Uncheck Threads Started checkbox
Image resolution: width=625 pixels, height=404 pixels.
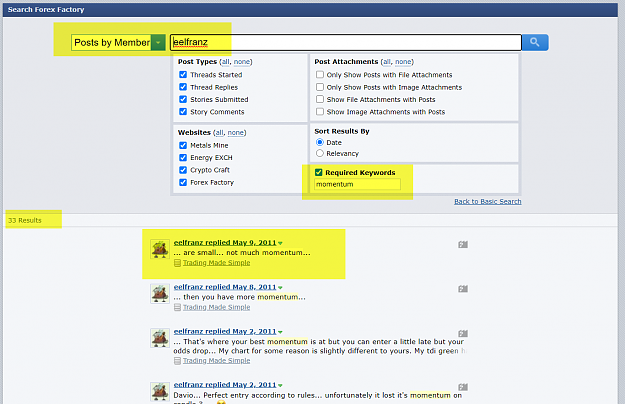[183, 75]
